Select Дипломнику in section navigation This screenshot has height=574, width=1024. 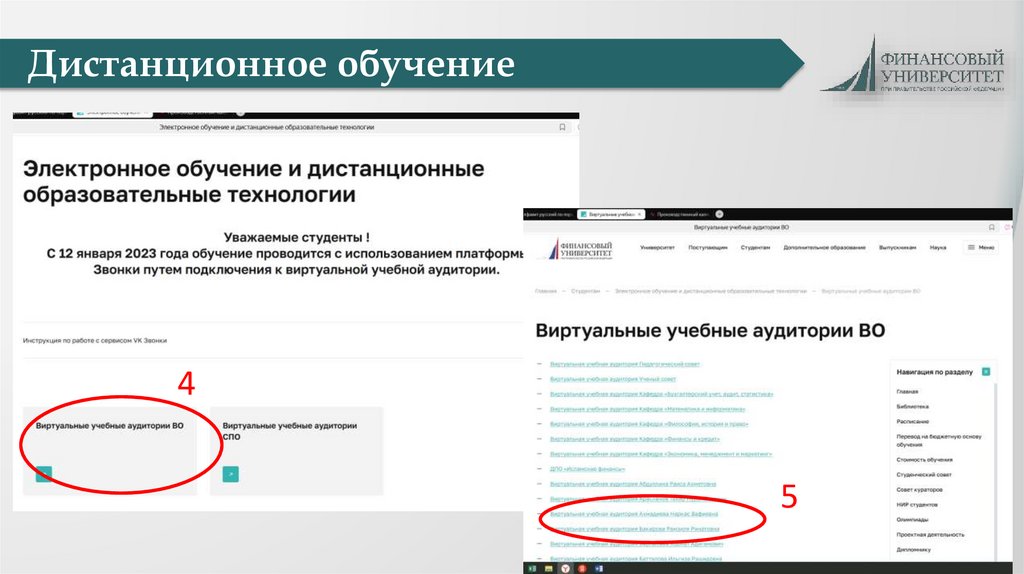(x=914, y=550)
